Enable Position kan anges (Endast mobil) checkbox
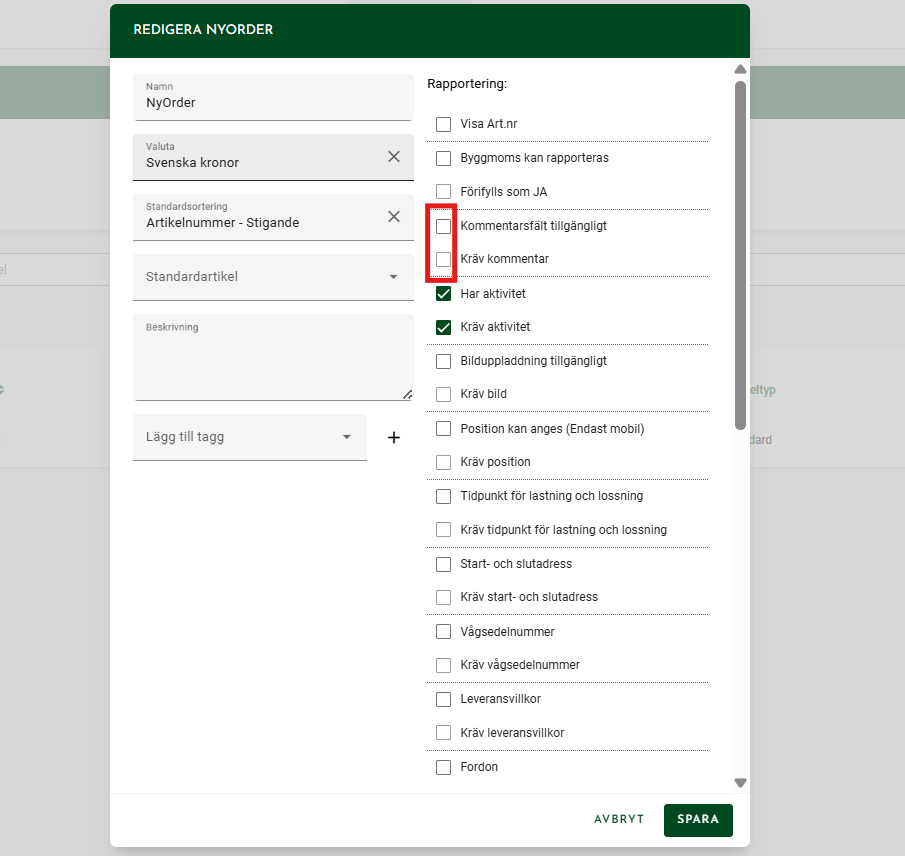This screenshot has width=905, height=856. click(x=443, y=429)
